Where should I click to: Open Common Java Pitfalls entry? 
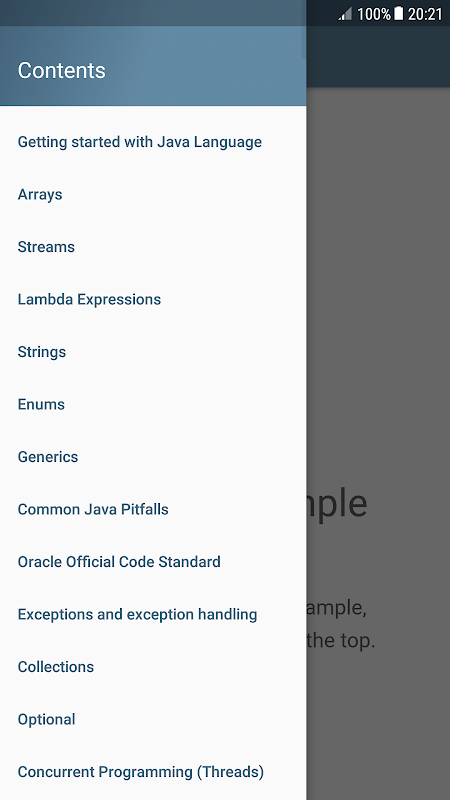click(153, 510)
